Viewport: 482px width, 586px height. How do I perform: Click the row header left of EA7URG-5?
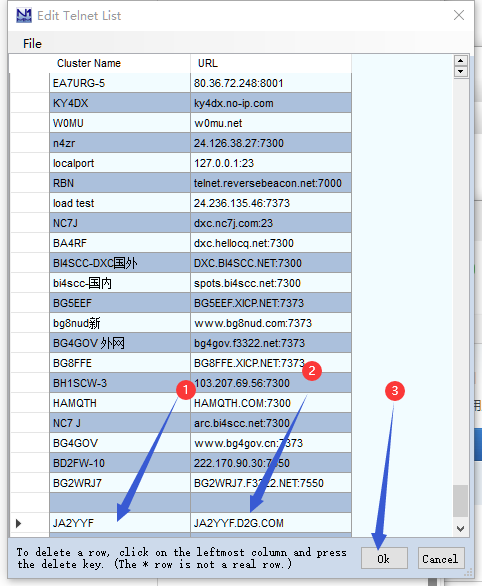pos(30,83)
